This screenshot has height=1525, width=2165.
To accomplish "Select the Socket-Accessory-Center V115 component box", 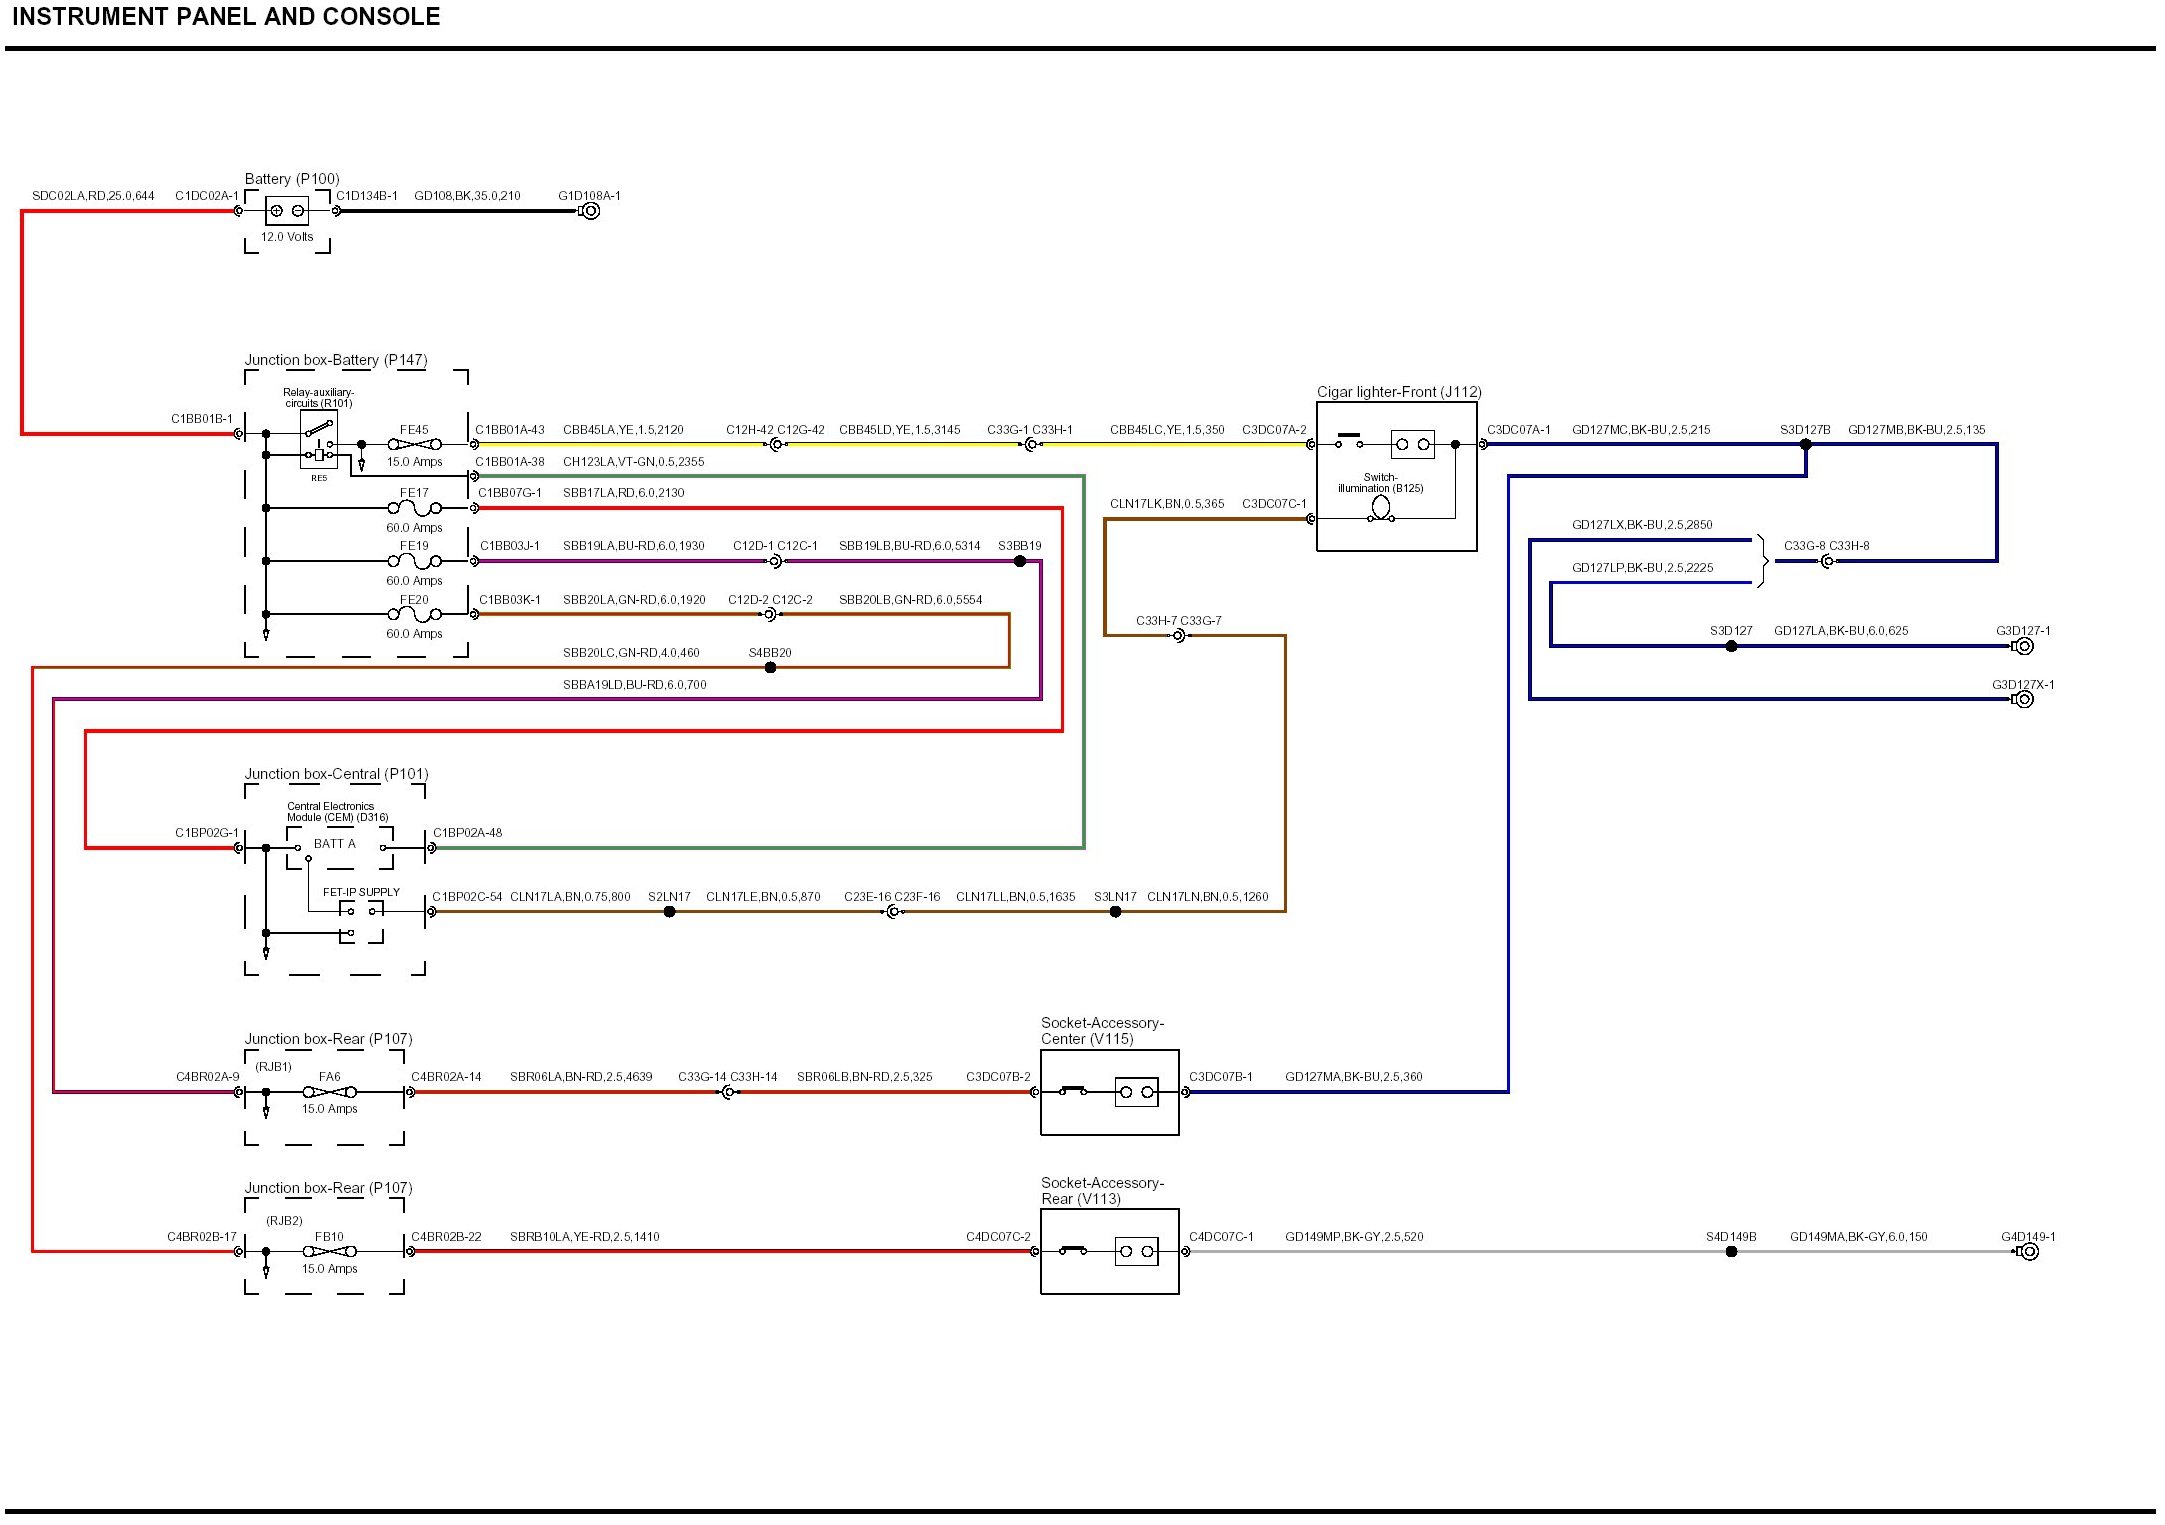I will pos(1109,1092).
